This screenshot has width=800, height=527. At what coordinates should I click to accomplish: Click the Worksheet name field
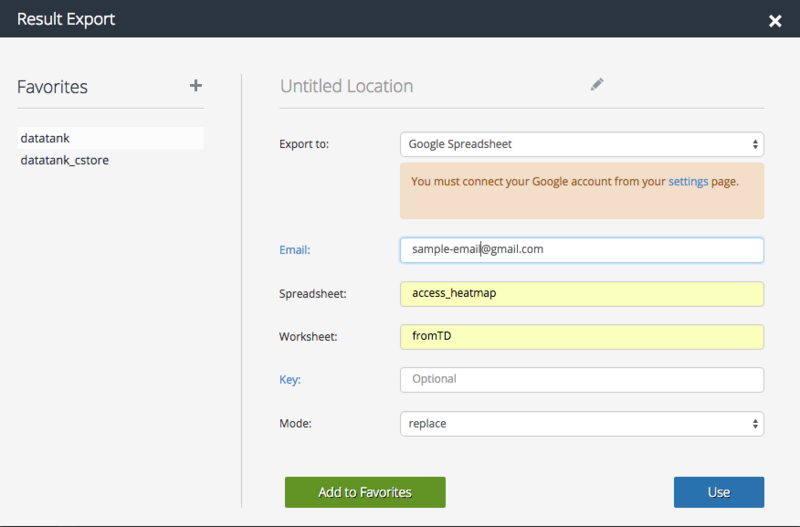(x=581, y=337)
